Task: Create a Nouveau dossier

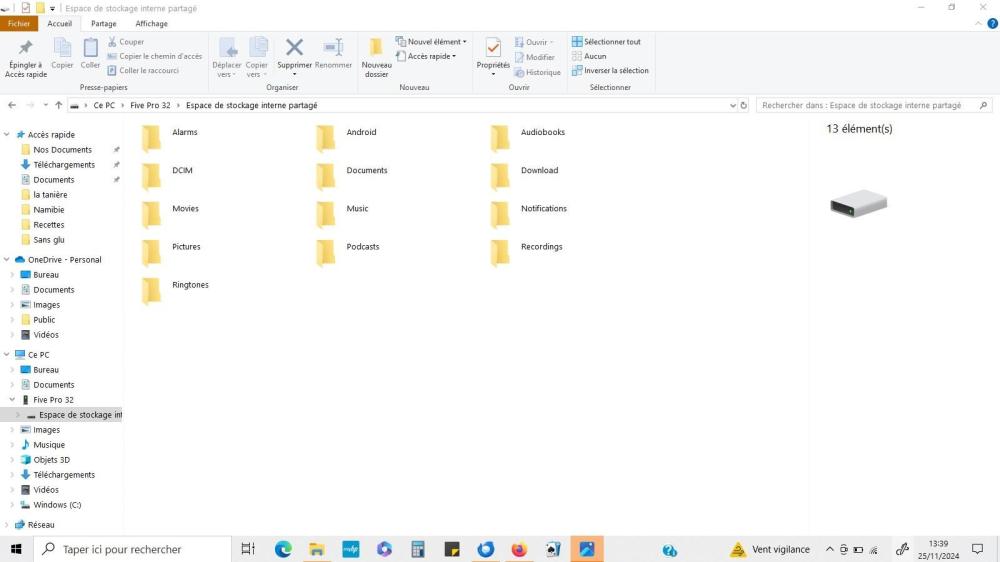Action: pos(376,57)
